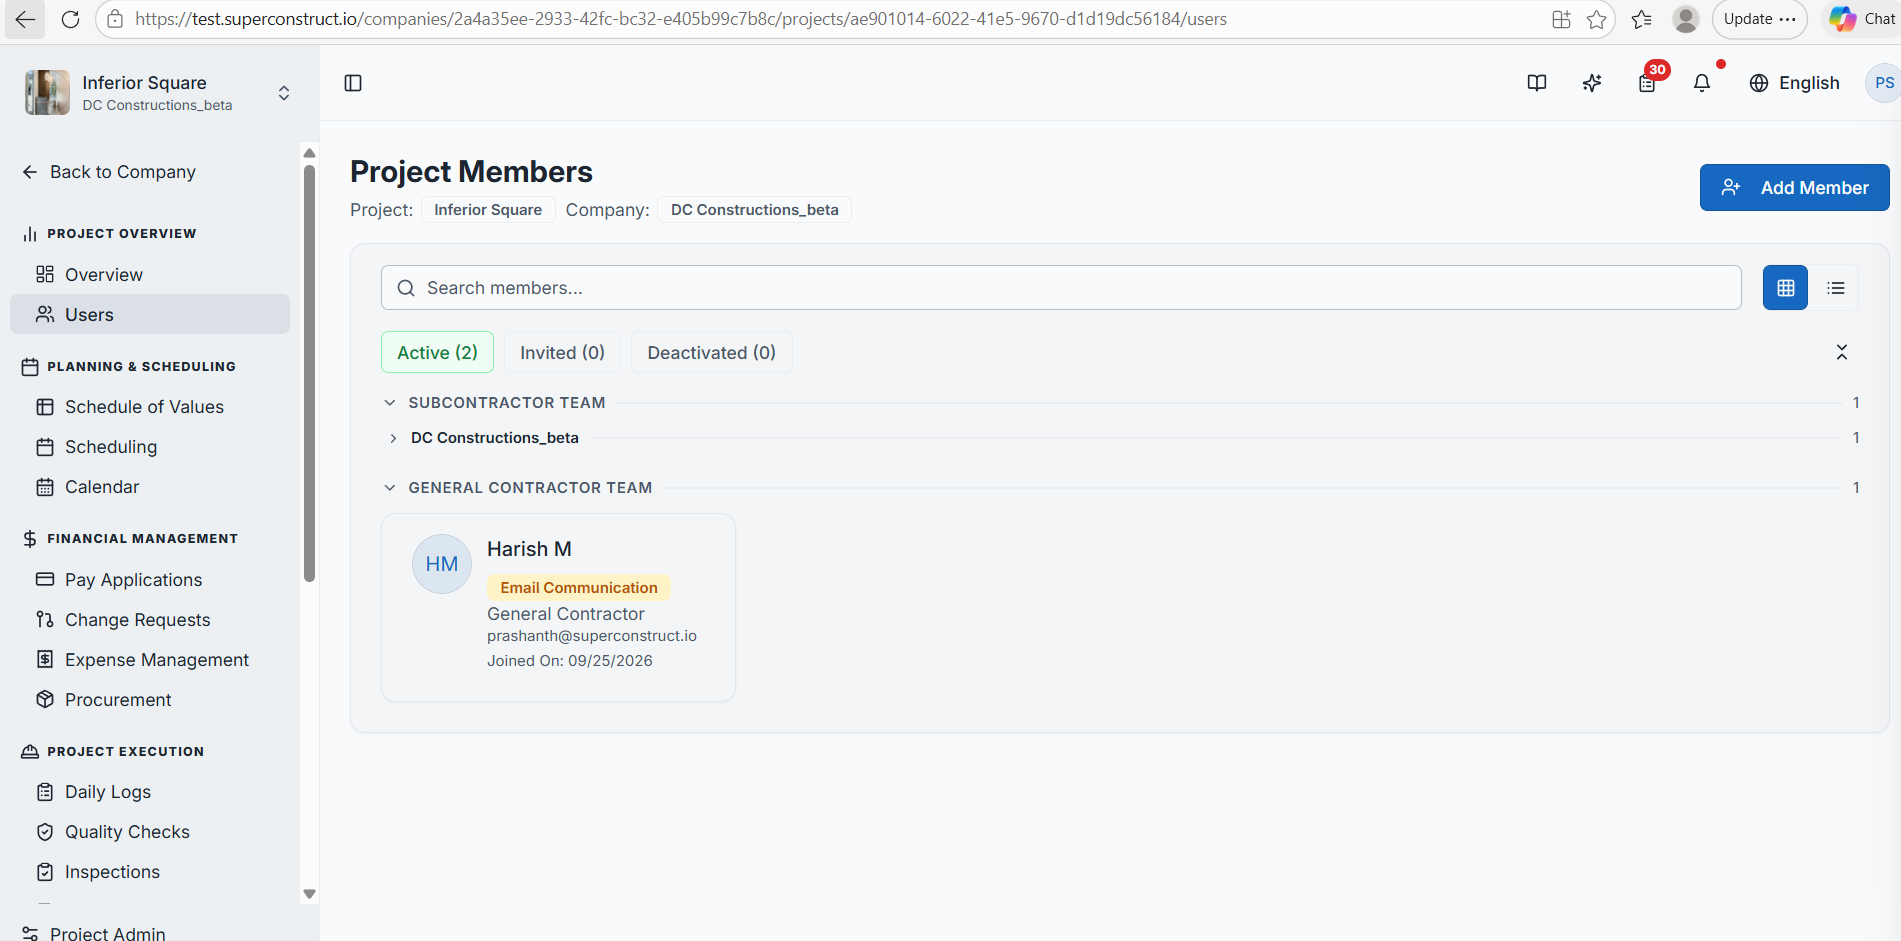Reload the page in browser

[70, 19]
